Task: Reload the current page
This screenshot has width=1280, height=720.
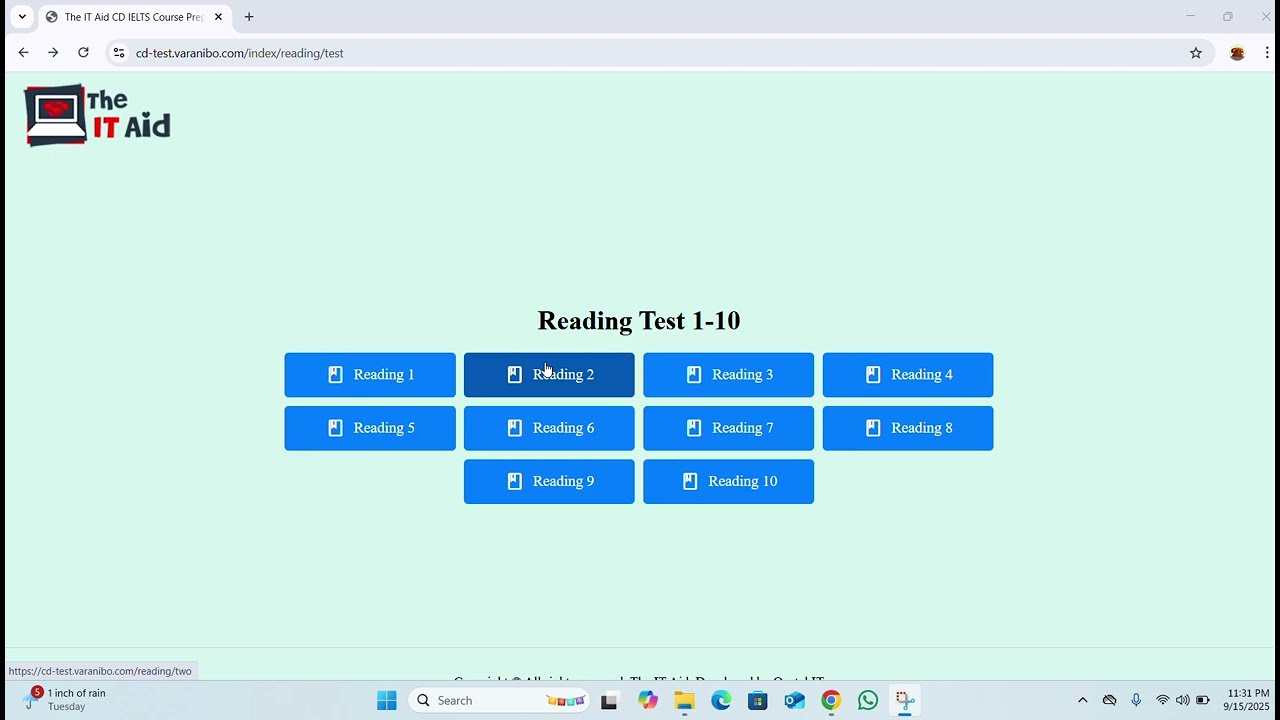Action: pyautogui.click(x=83, y=53)
